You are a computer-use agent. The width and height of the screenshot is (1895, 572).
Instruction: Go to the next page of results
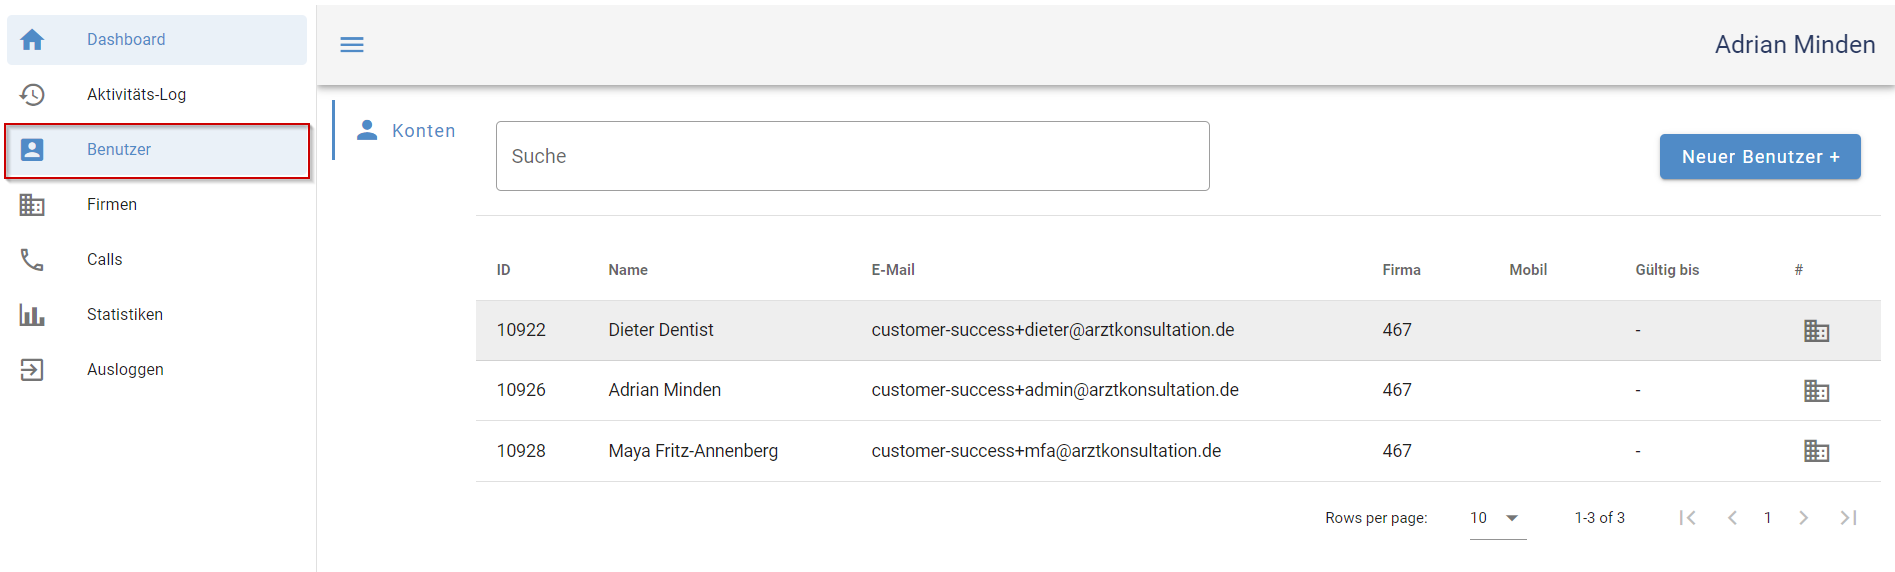1803,518
